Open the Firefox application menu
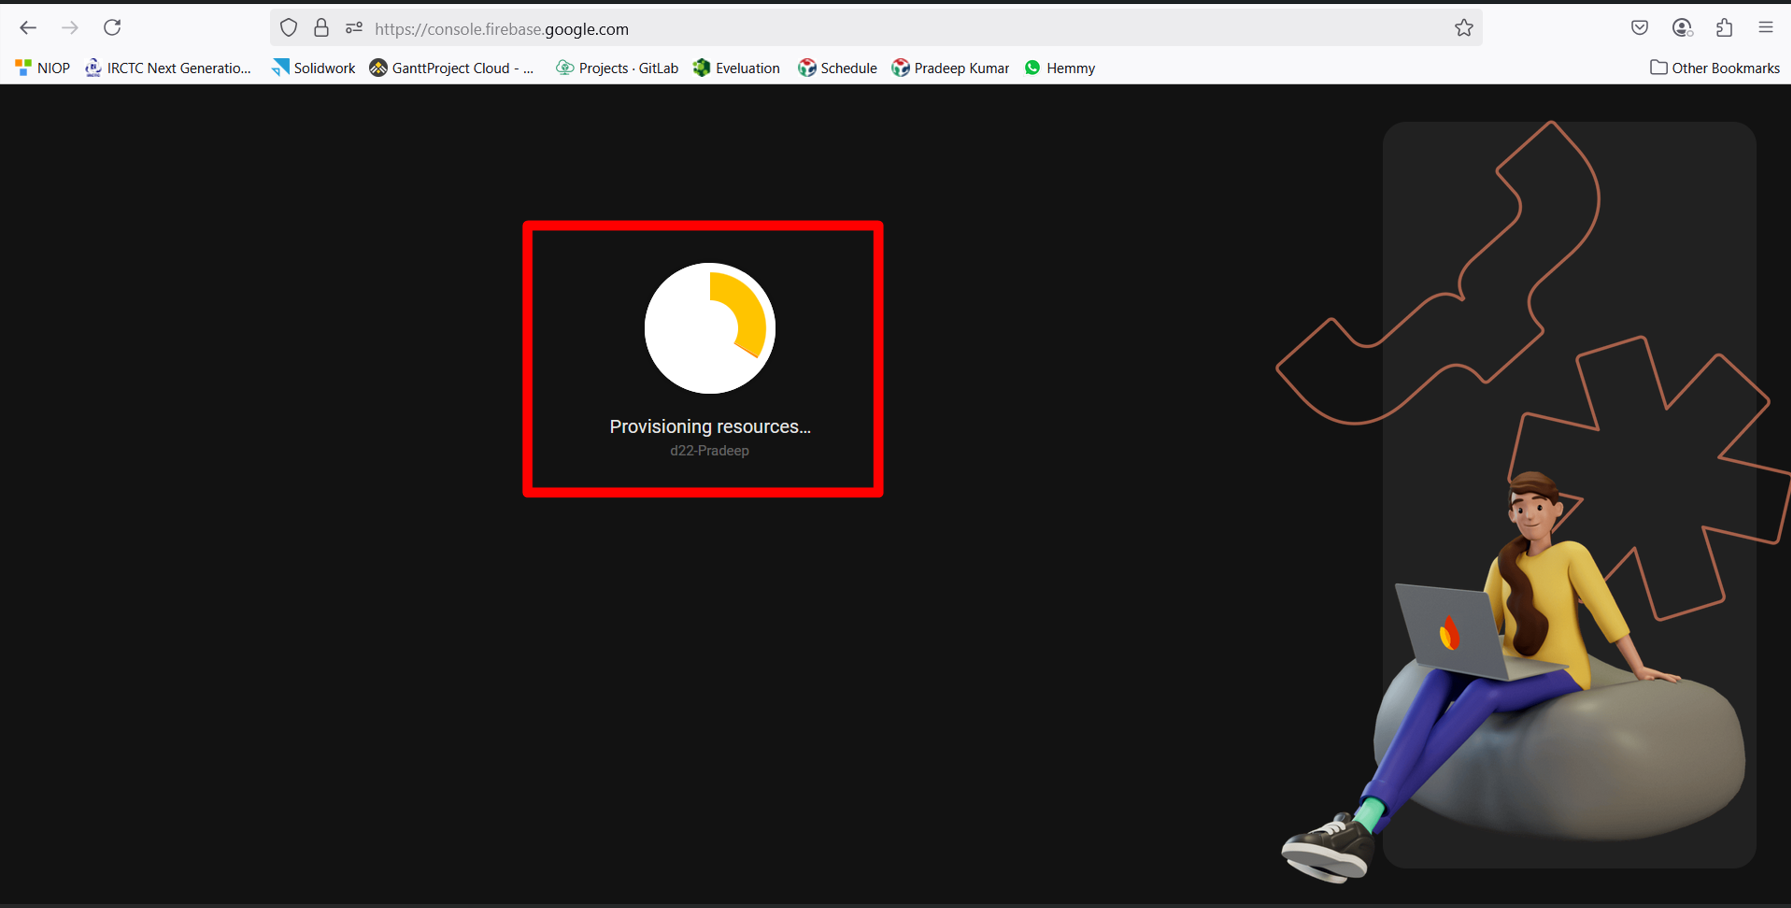This screenshot has width=1791, height=908. [1766, 28]
